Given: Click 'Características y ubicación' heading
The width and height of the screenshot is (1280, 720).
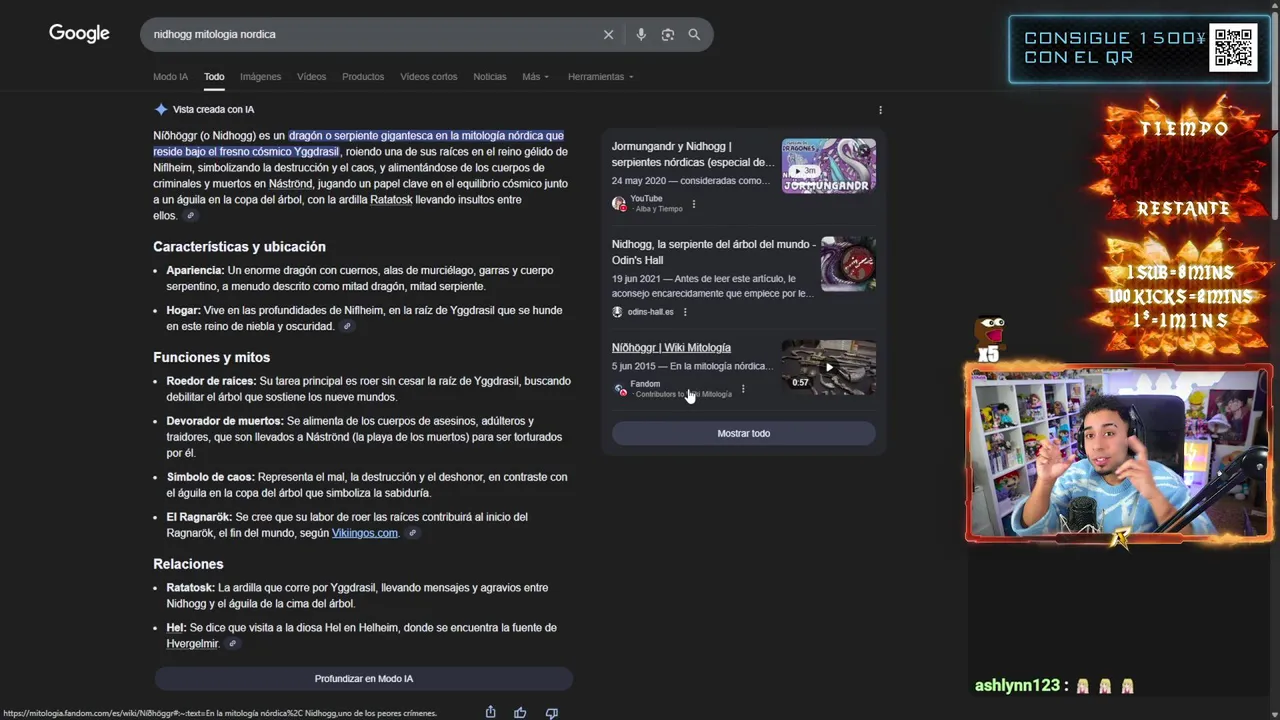Looking at the screenshot, I should pyautogui.click(x=239, y=247).
